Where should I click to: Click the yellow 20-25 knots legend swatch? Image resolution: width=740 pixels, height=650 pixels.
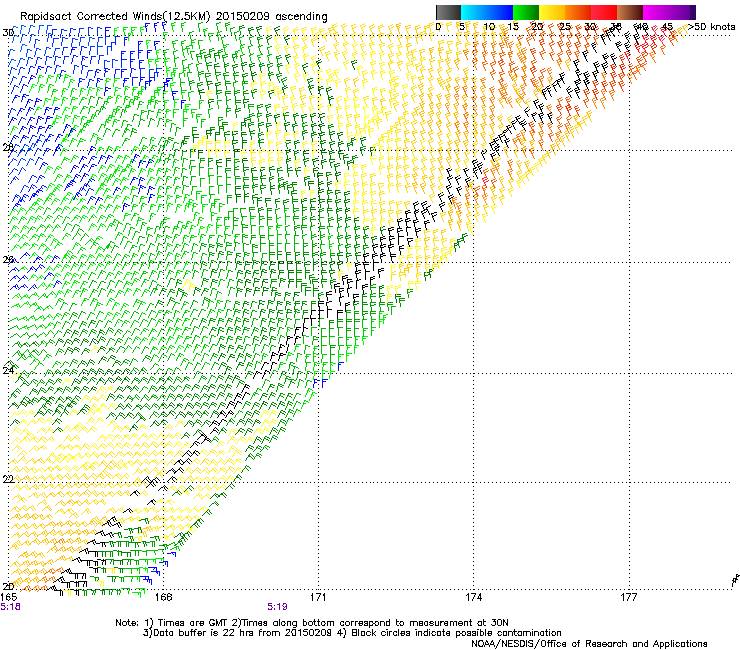tap(552, 12)
